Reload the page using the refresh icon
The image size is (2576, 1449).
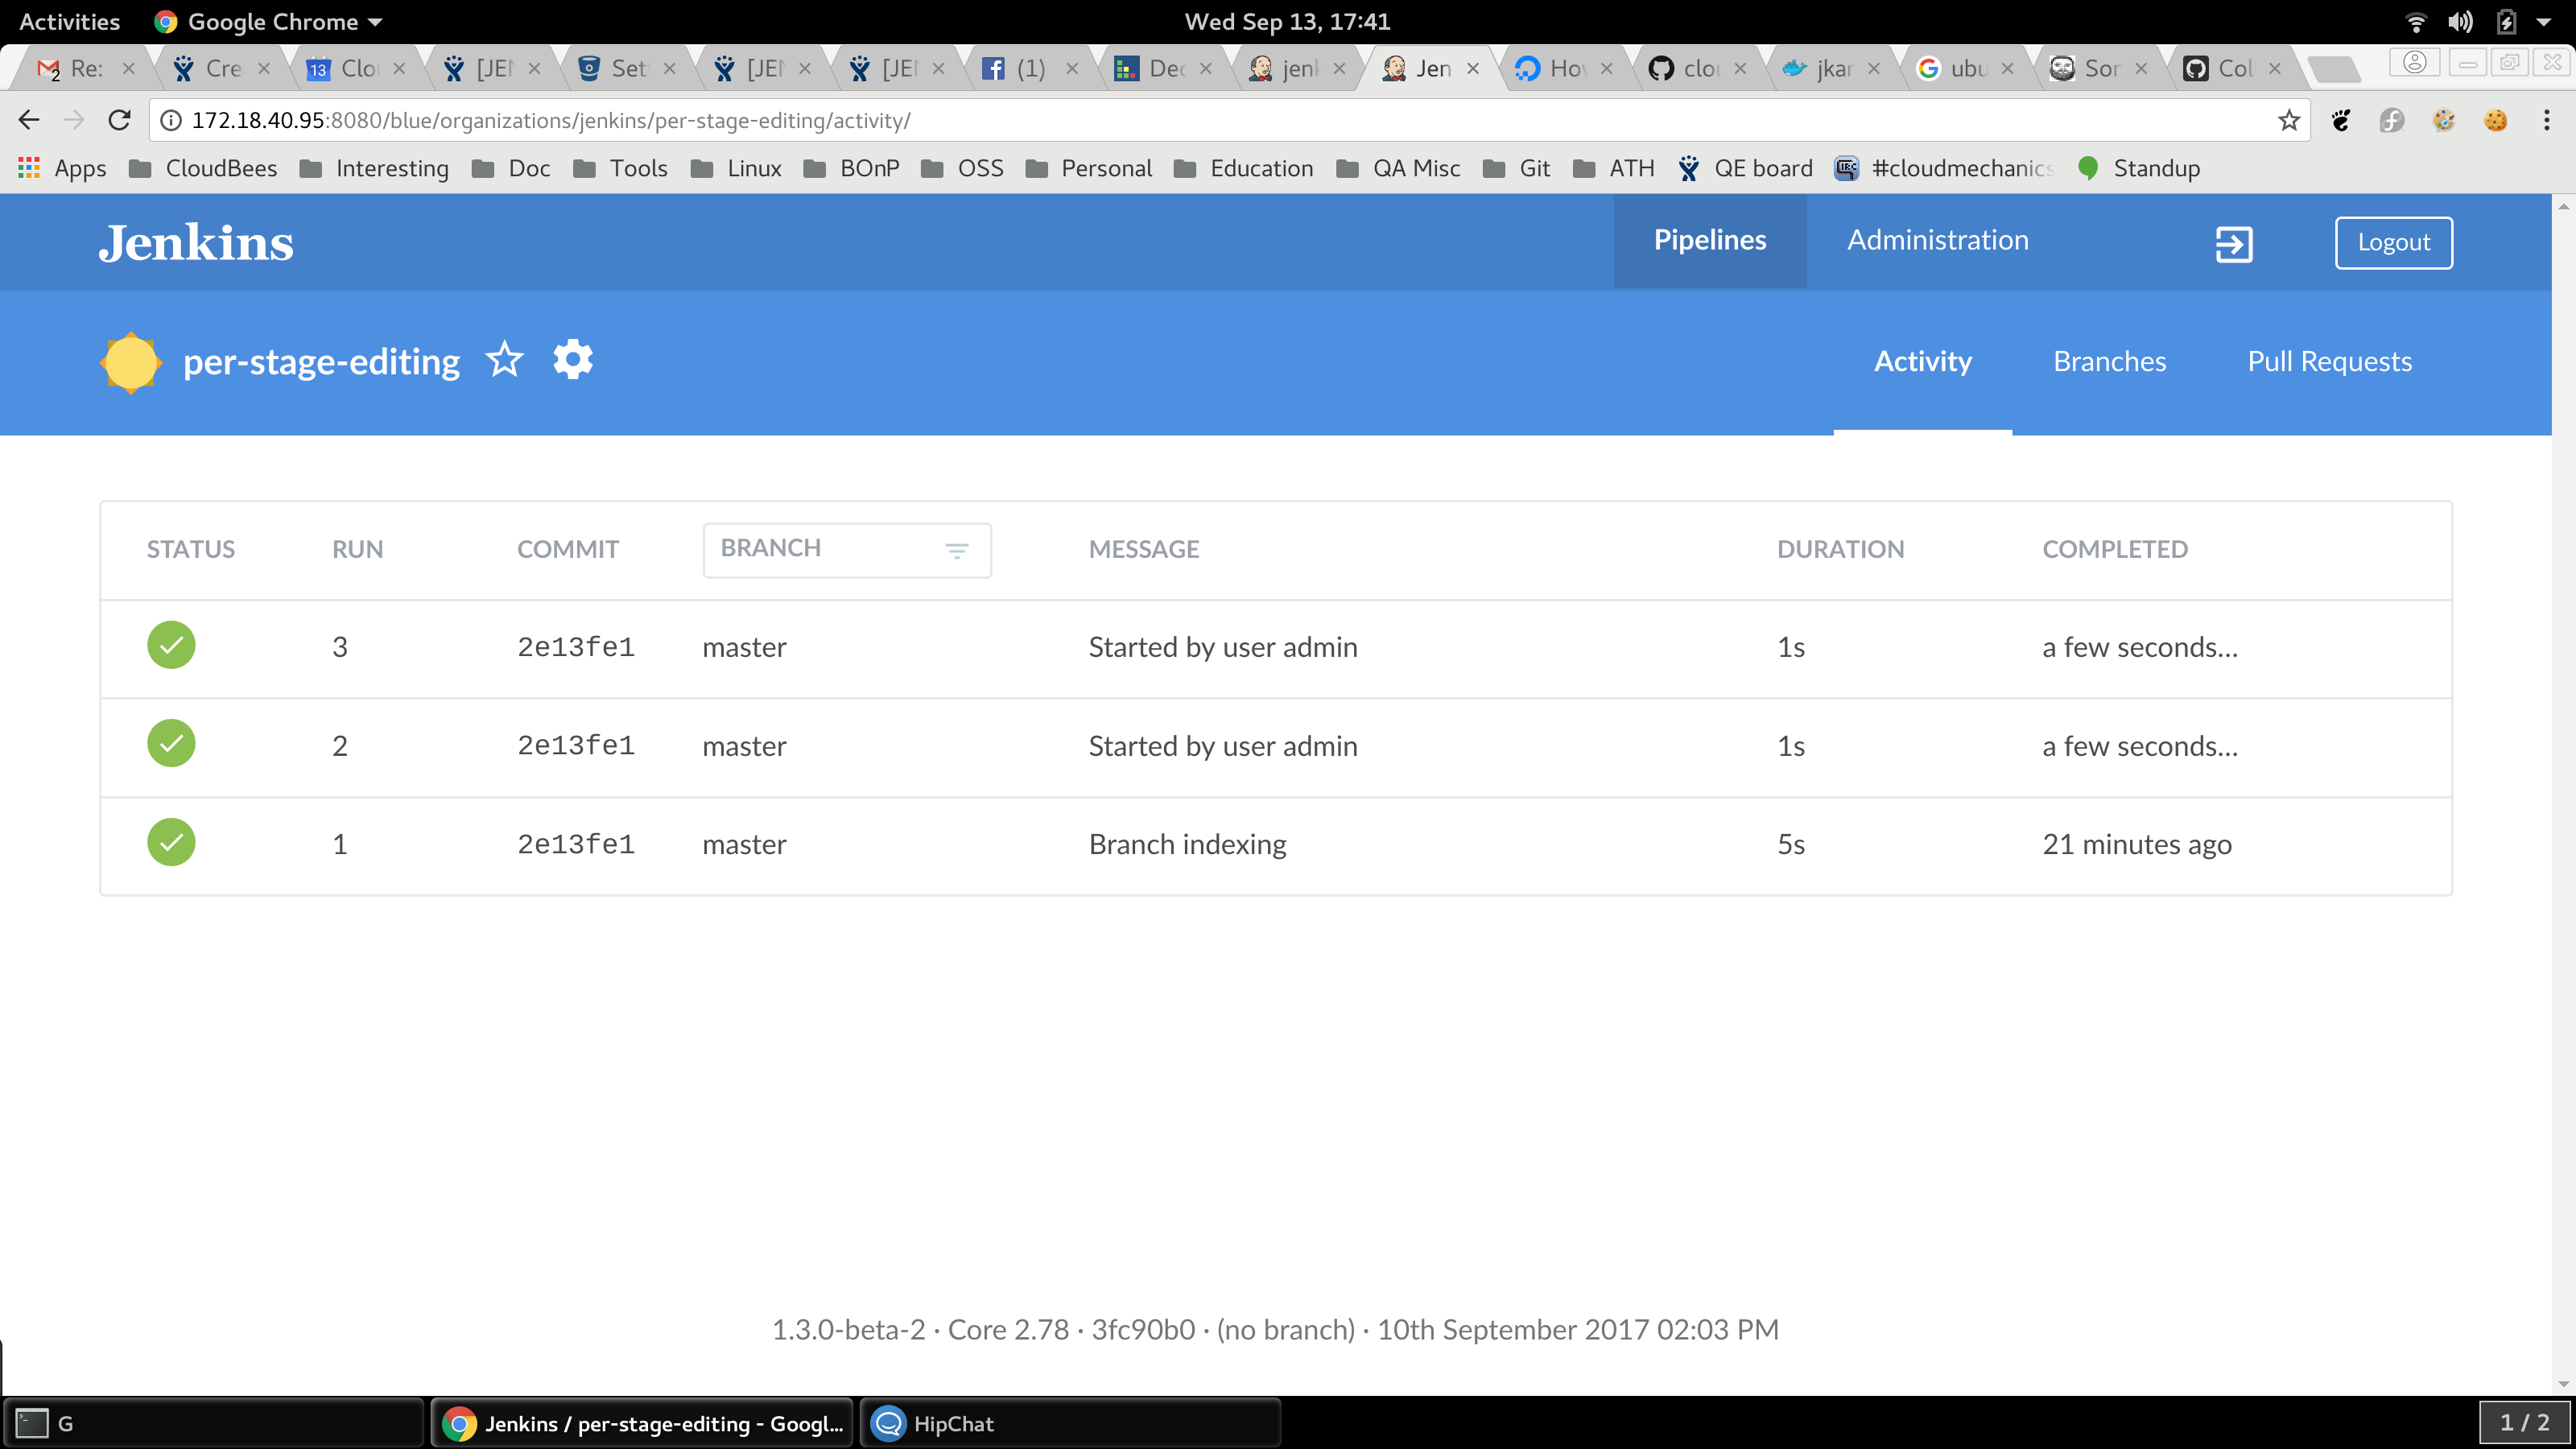[119, 121]
